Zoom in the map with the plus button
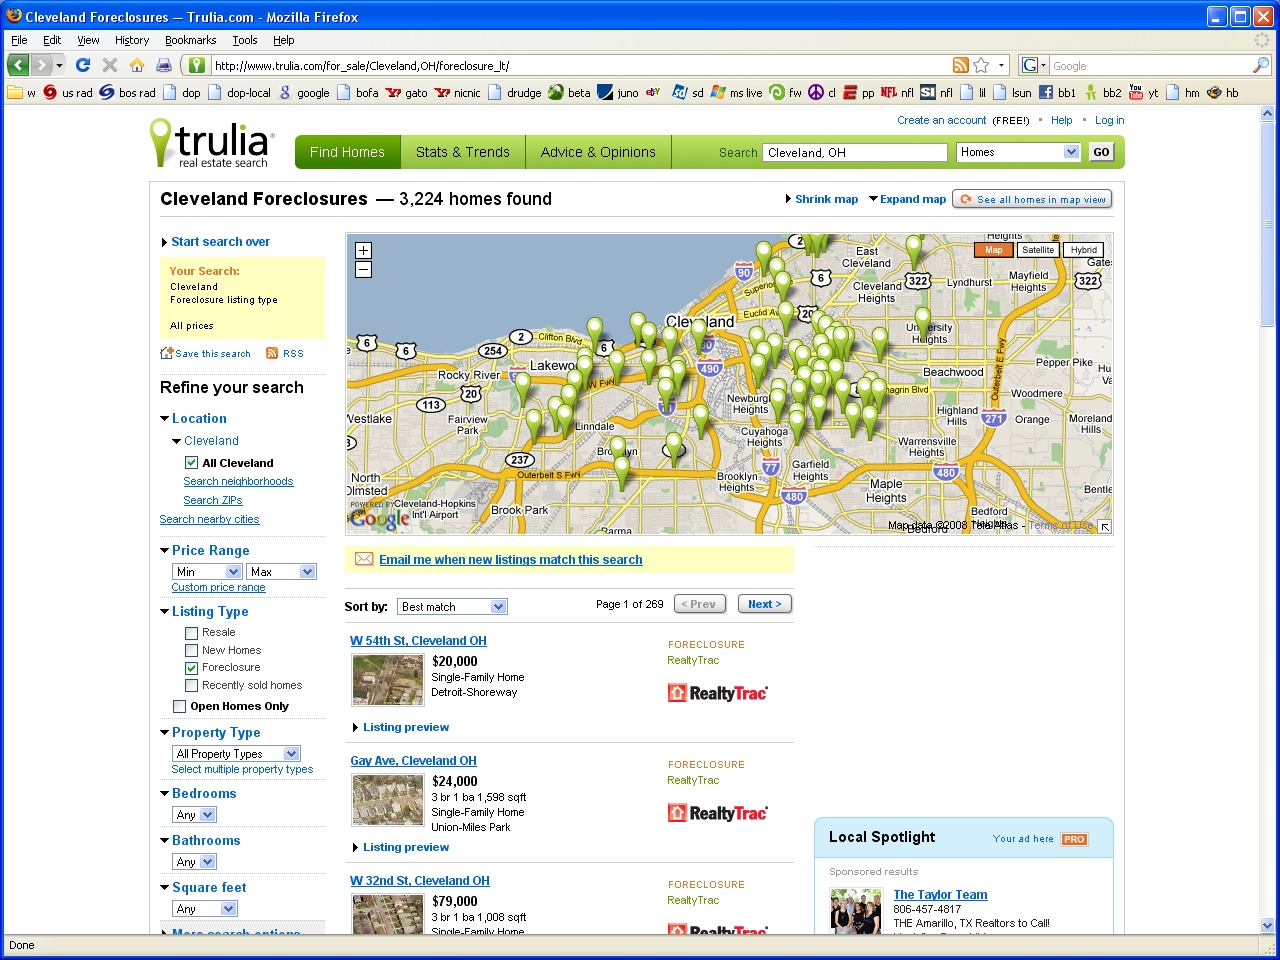 click(363, 251)
